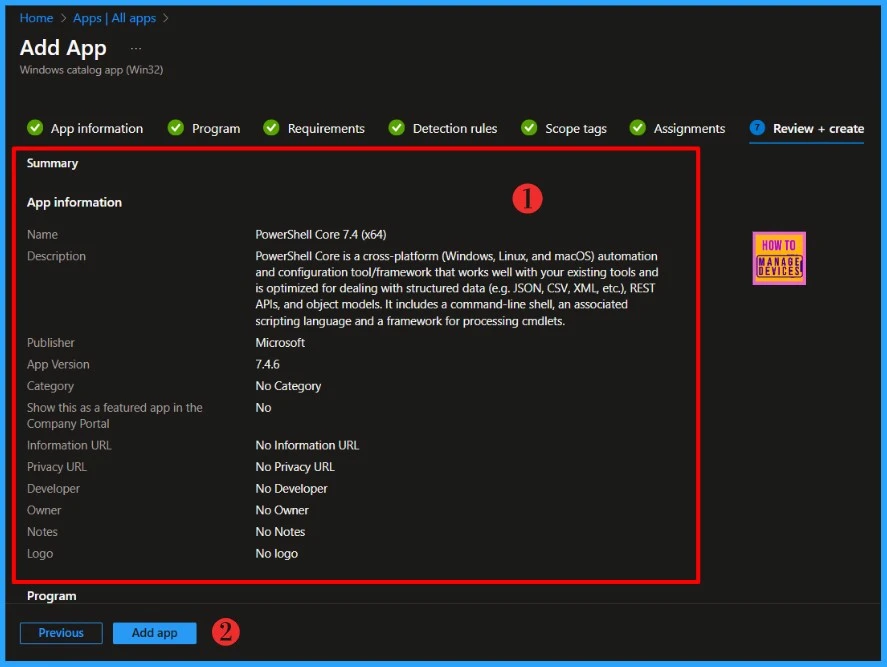This screenshot has height=667, width=887.
Task: Click the No Privacy URL value
Action: tap(295, 467)
